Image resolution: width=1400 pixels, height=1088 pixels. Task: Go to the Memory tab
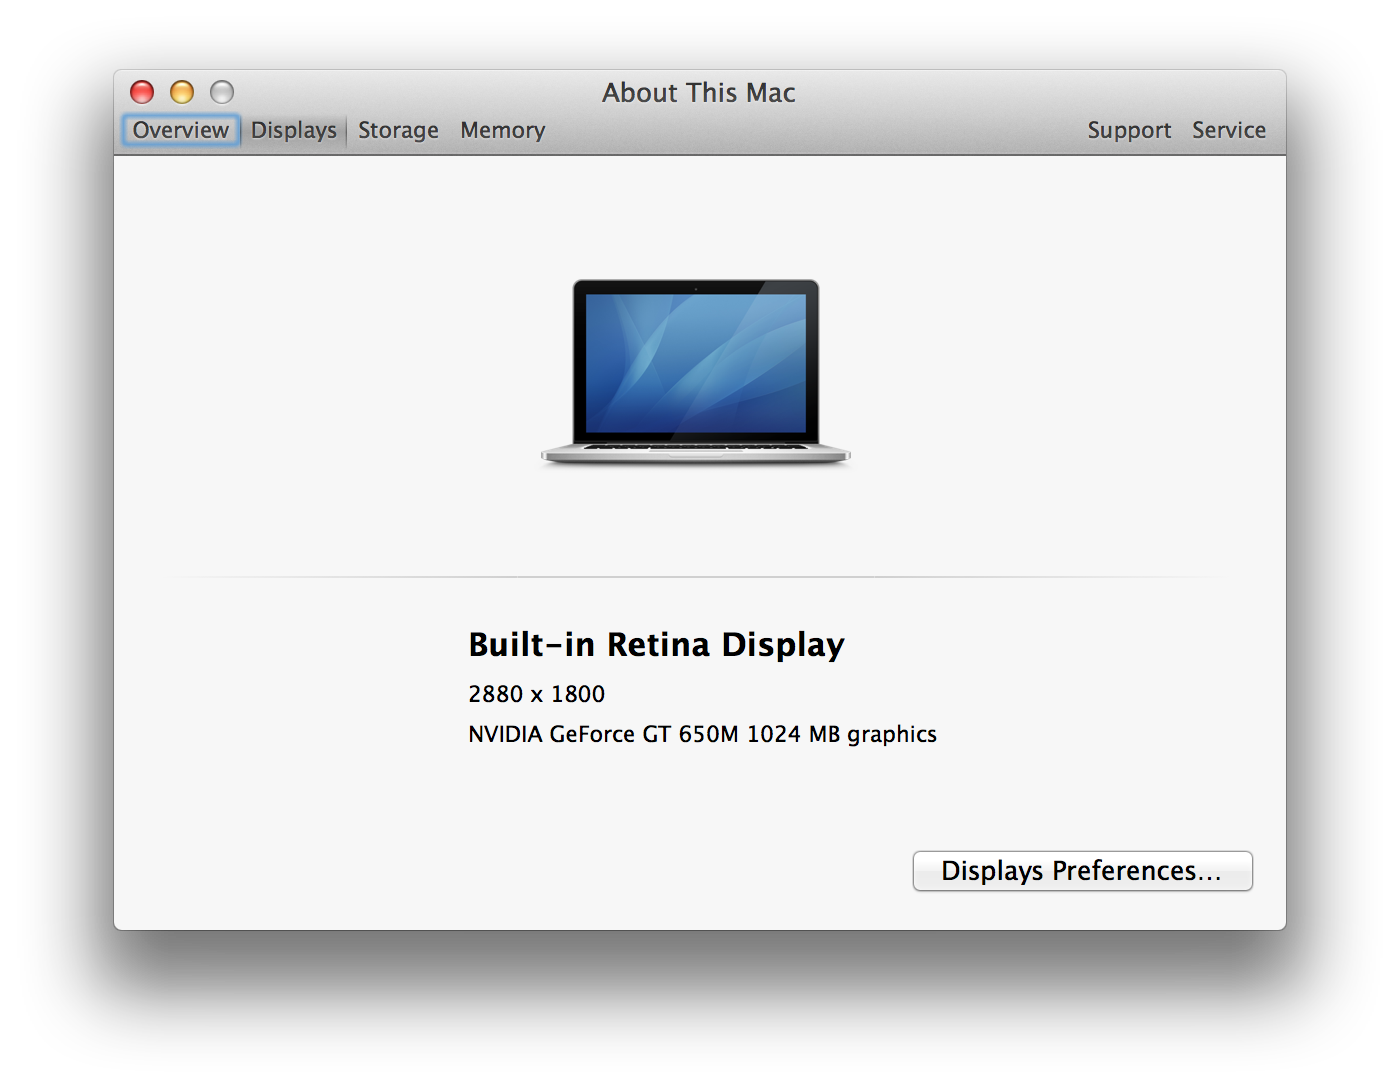click(502, 130)
